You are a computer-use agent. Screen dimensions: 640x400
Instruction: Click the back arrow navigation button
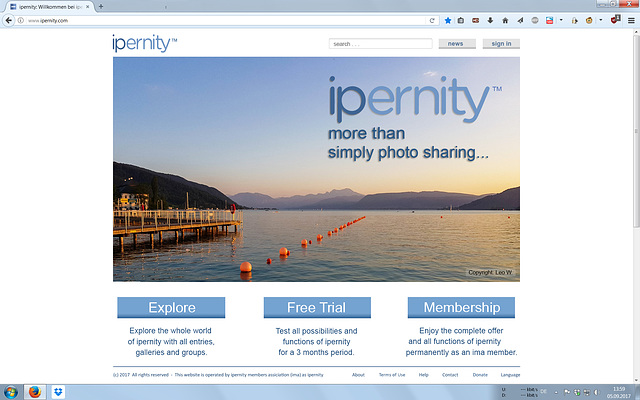click(x=9, y=20)
